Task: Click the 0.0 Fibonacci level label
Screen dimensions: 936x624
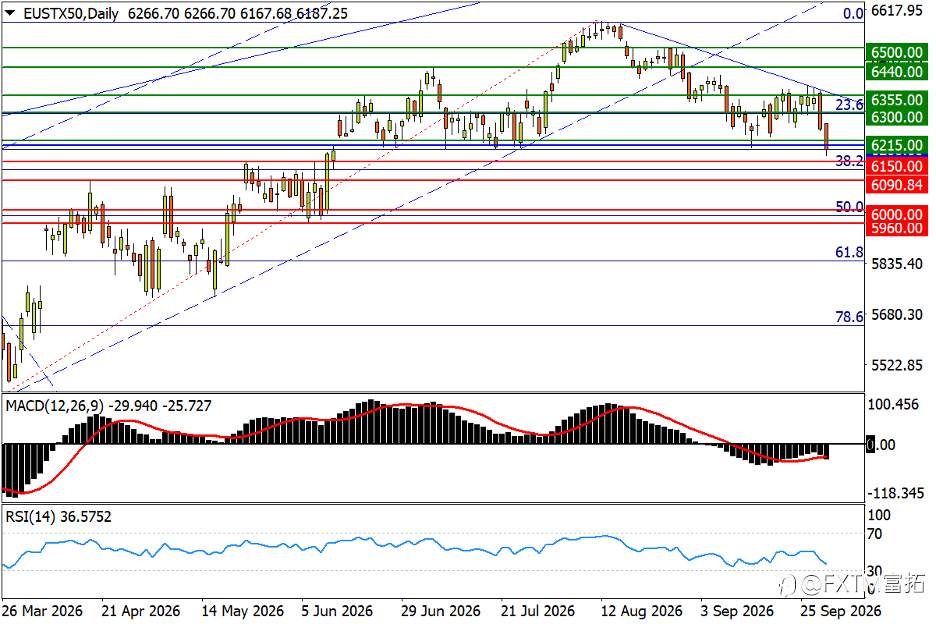Action: tap(853, 13)
